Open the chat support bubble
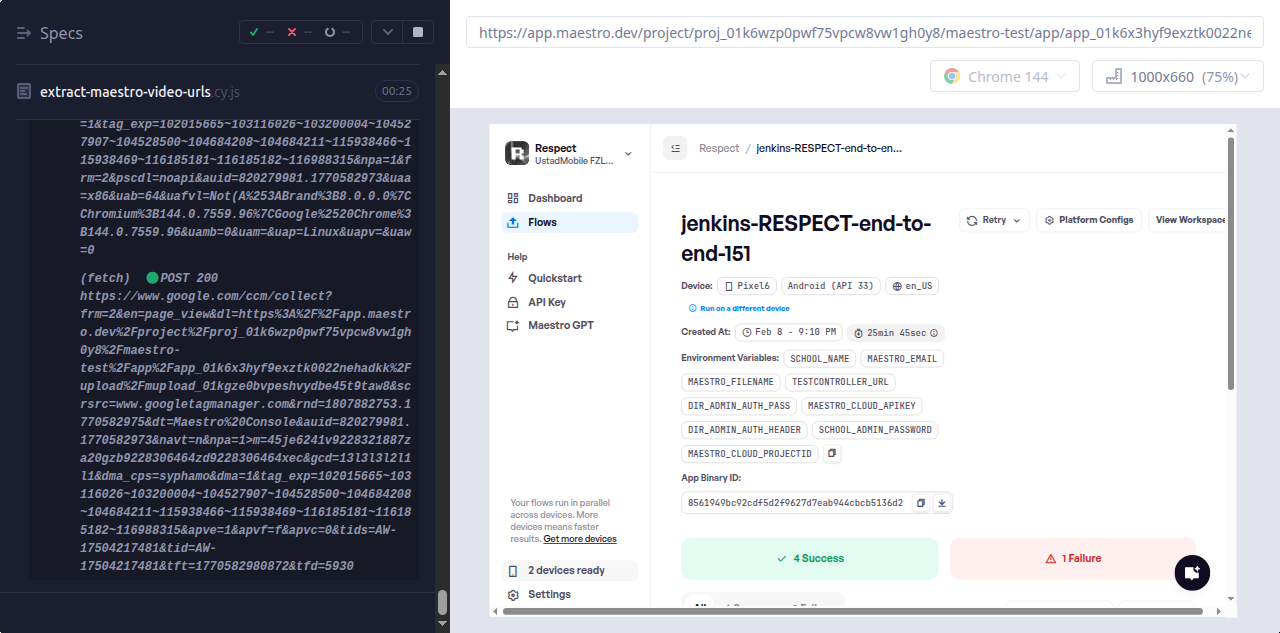 [x=1192, y=573]
